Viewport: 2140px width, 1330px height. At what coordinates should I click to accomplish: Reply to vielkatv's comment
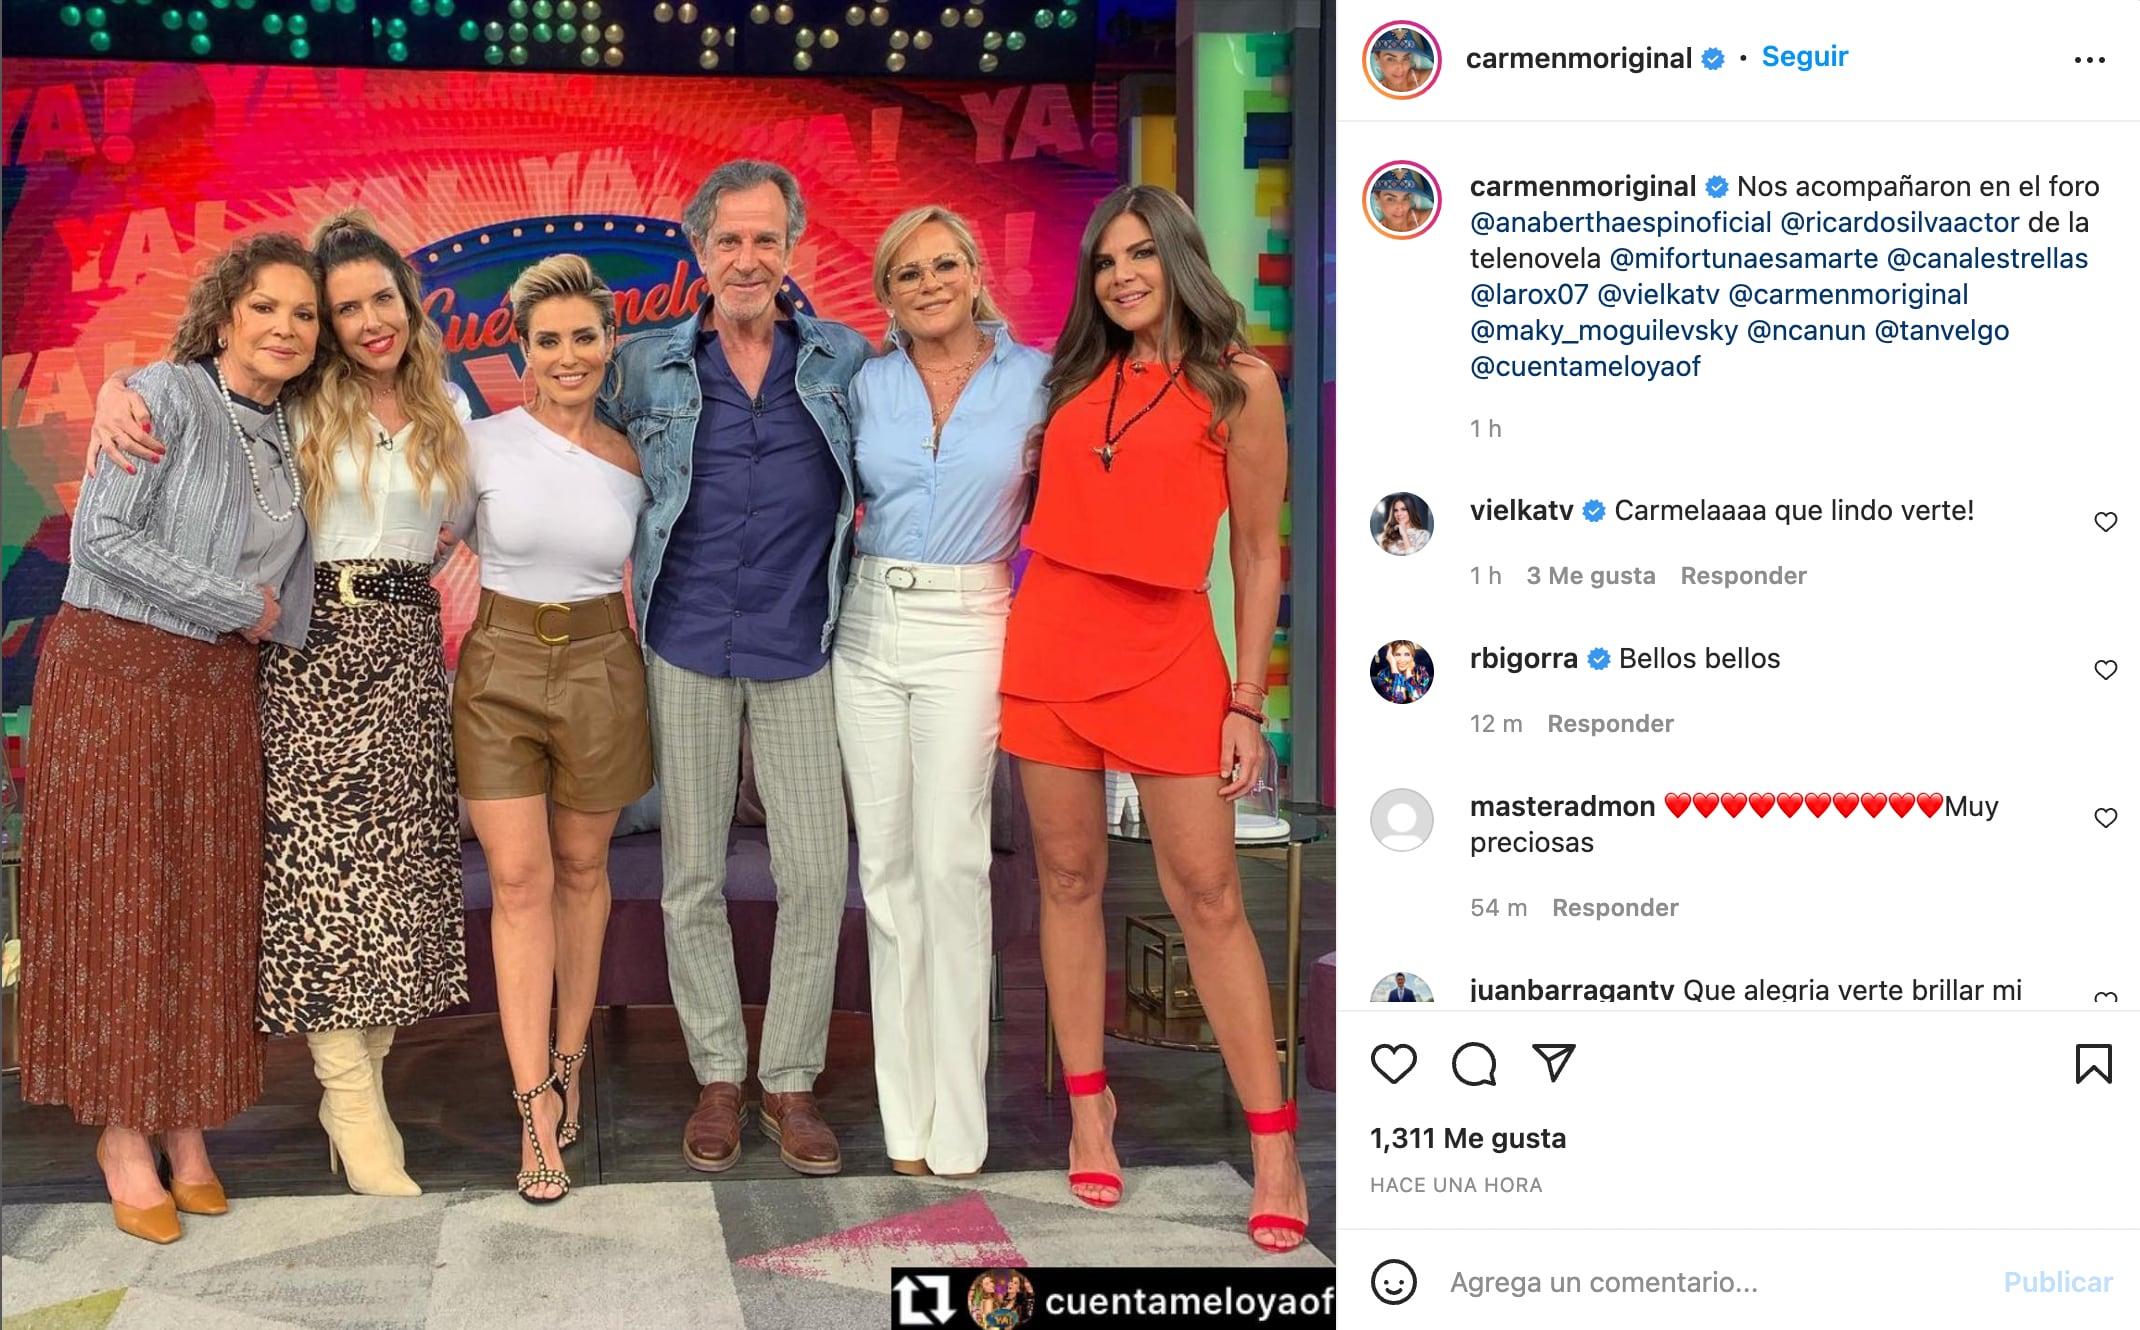tap(1743, 576)
